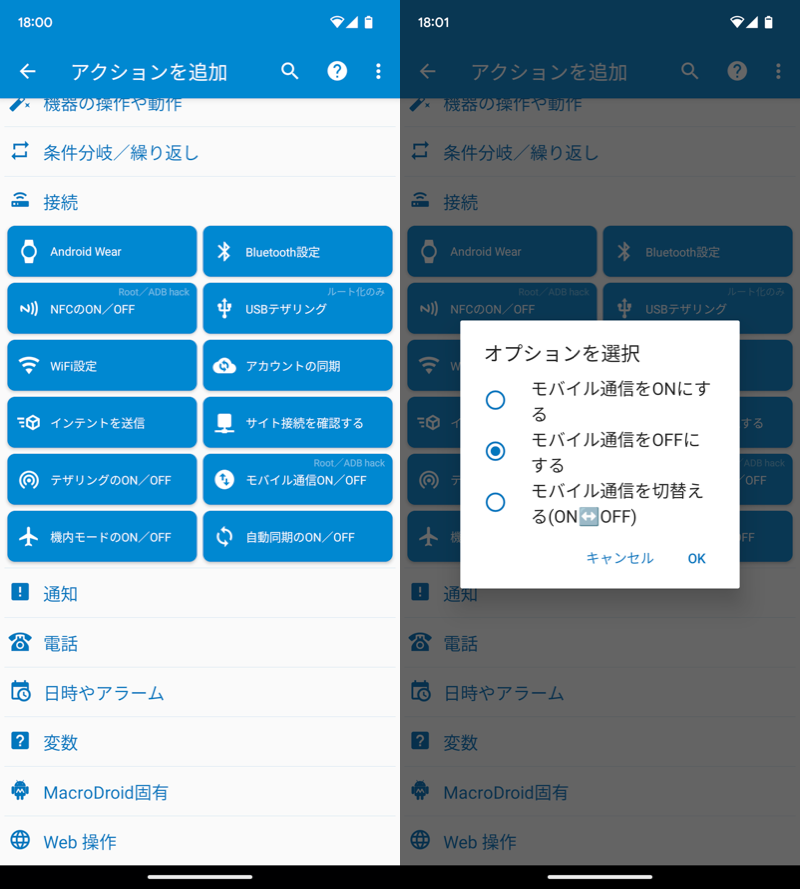Click the search magnifier in the undimmed toolbar

tap(290, 71)
